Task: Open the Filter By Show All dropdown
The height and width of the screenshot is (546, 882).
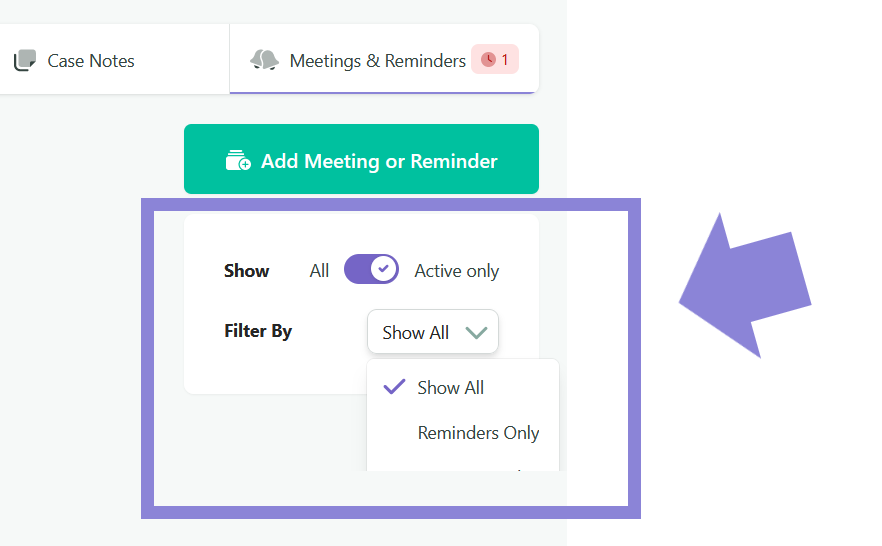Action: coord(433,332)
